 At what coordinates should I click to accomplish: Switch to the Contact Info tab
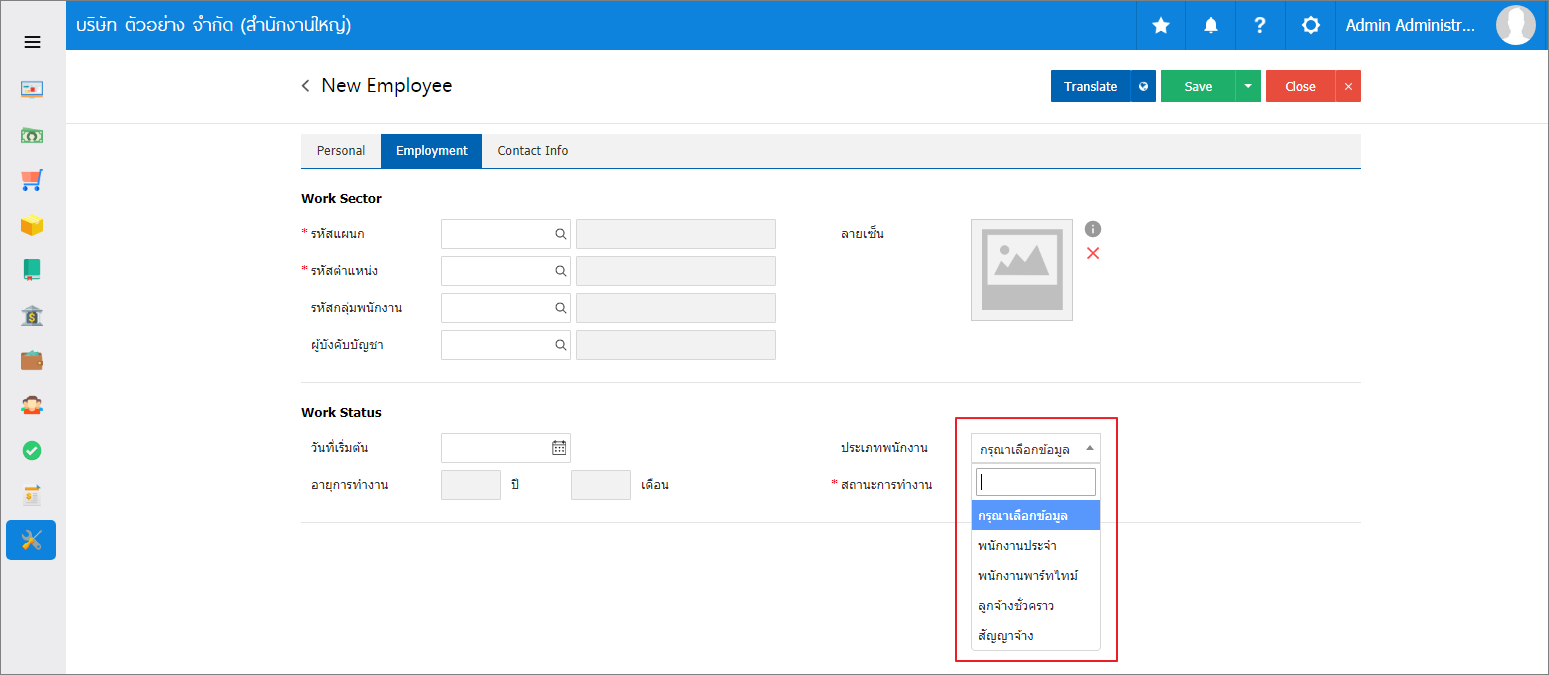coord(533,151)
